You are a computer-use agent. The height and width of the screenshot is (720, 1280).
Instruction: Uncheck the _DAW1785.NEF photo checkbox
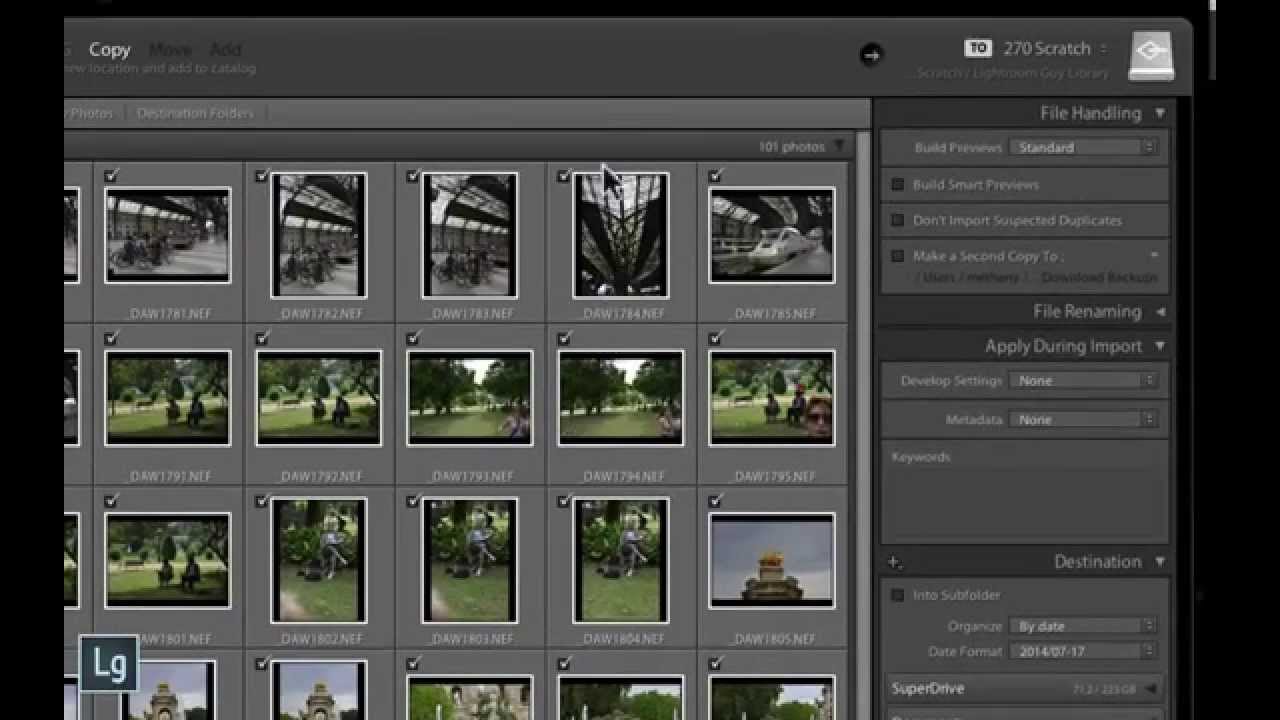(715, 176)
